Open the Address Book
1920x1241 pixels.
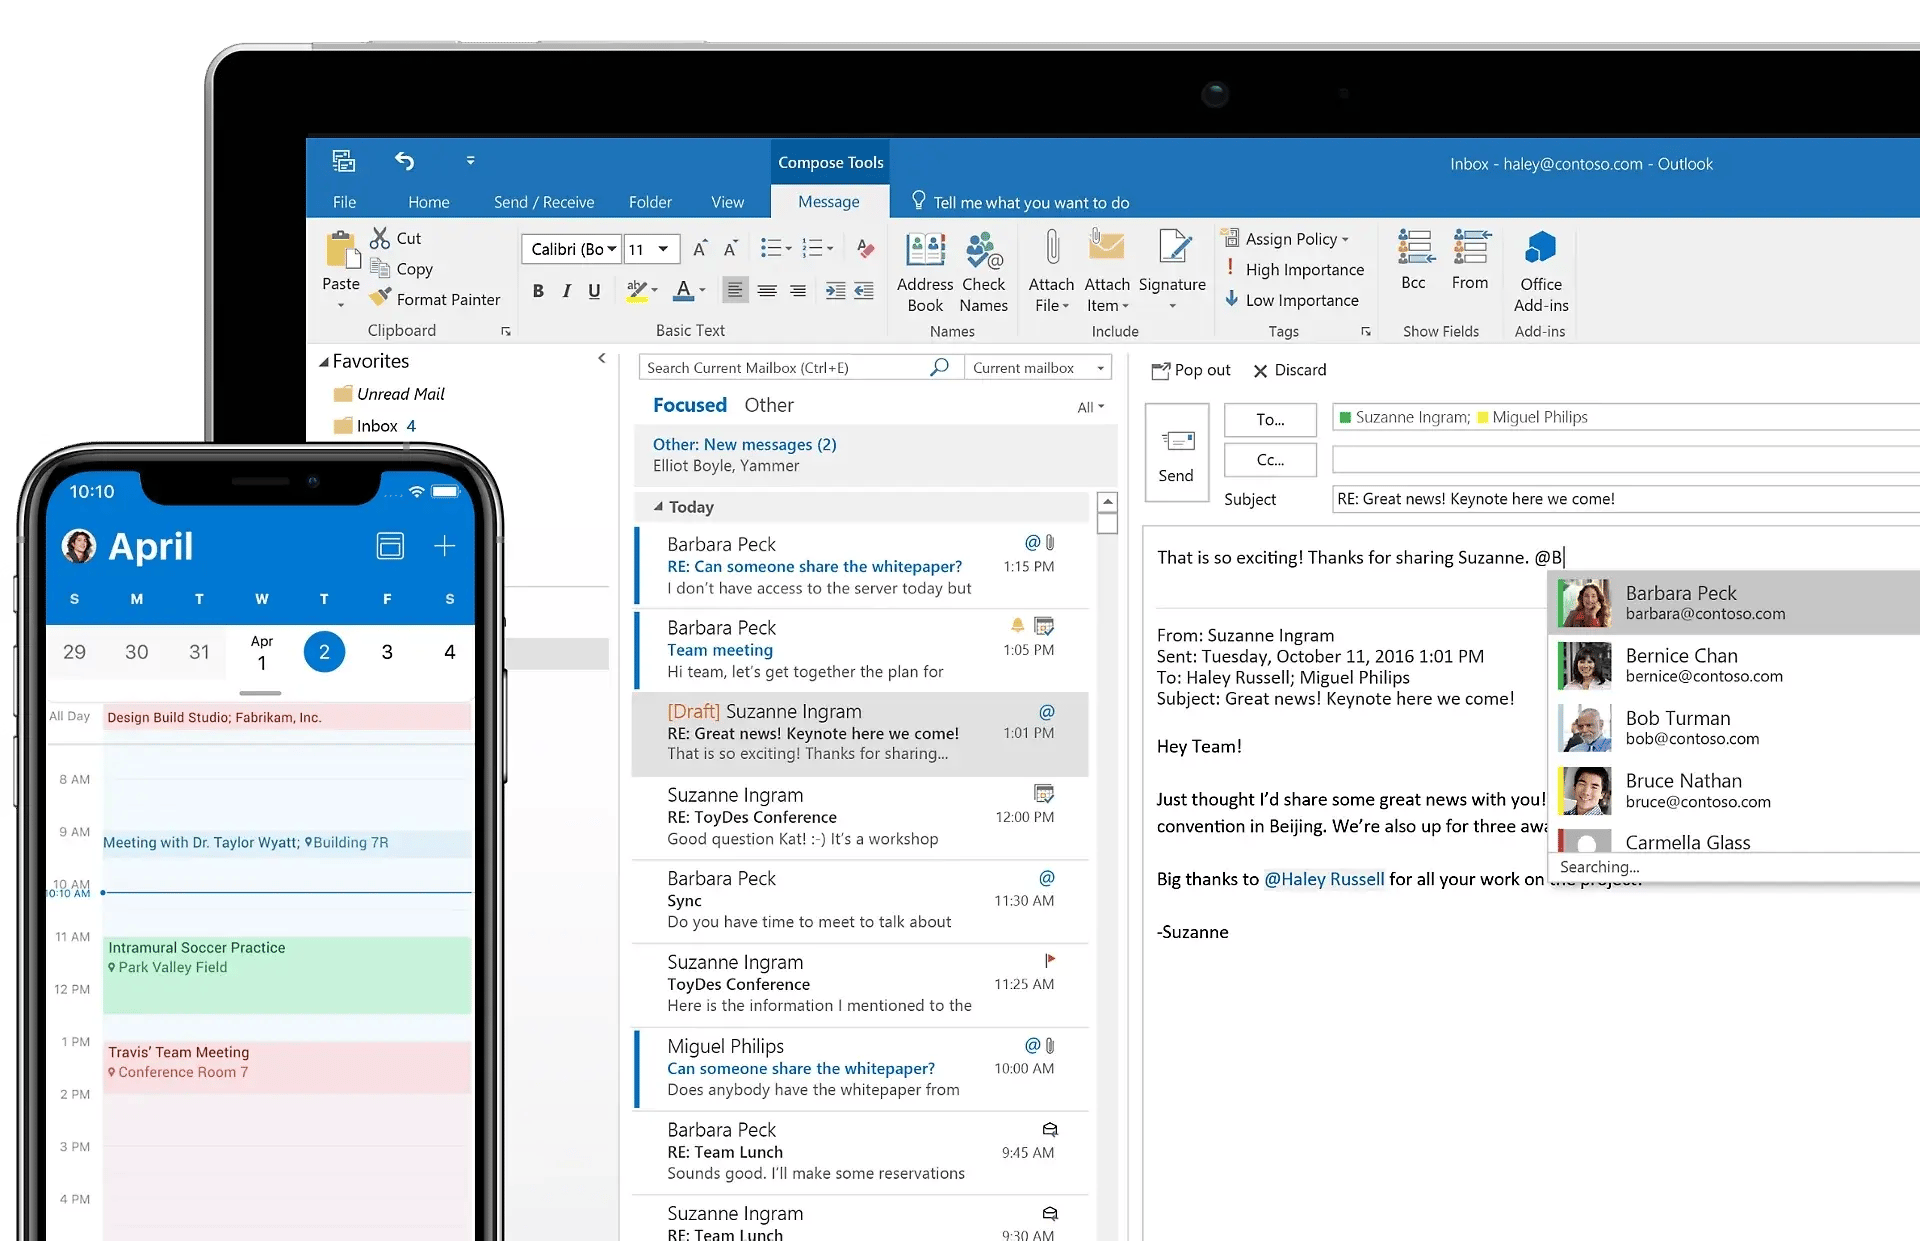point(925,272)
